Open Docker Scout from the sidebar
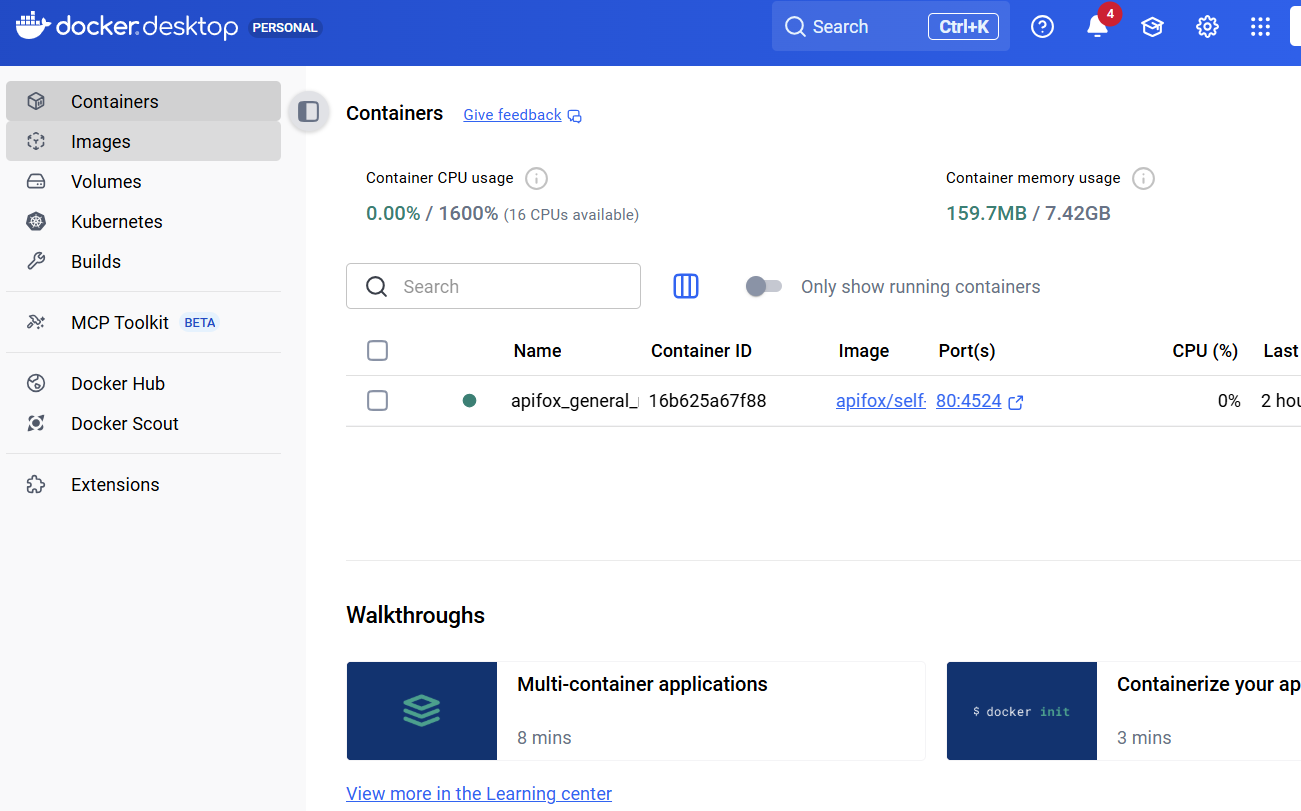The height and width of the screenshot is (811, 1301). tap(143, 423)
